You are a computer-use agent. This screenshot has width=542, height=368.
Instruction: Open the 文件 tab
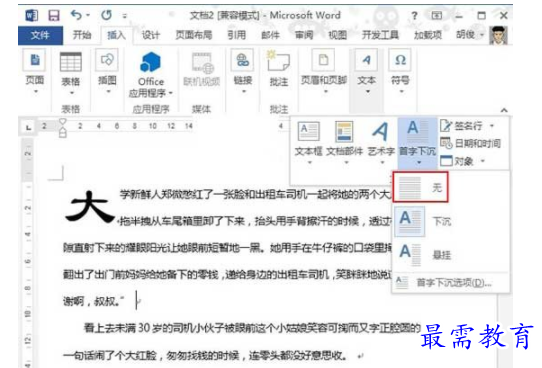tap(40, 35)
